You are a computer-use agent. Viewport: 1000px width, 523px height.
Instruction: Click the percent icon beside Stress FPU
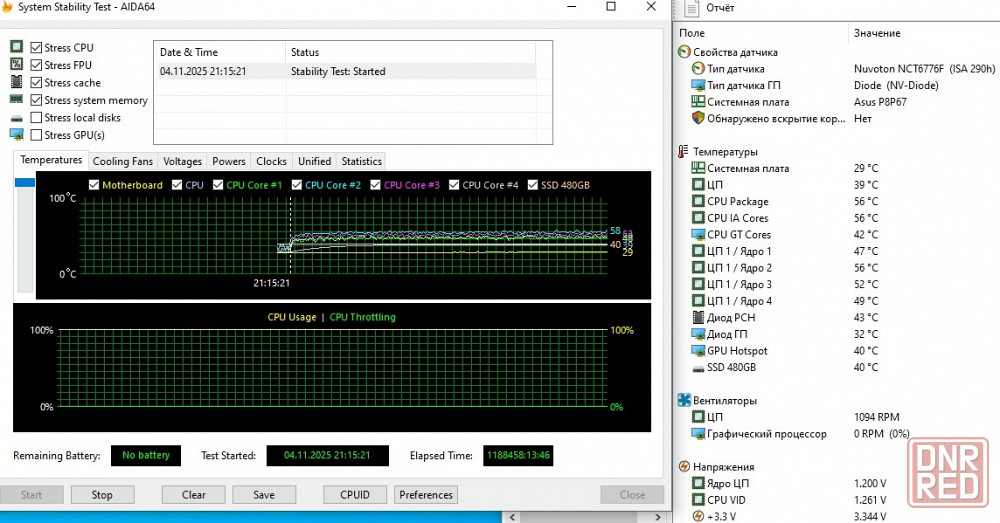(x=17, y=64)
